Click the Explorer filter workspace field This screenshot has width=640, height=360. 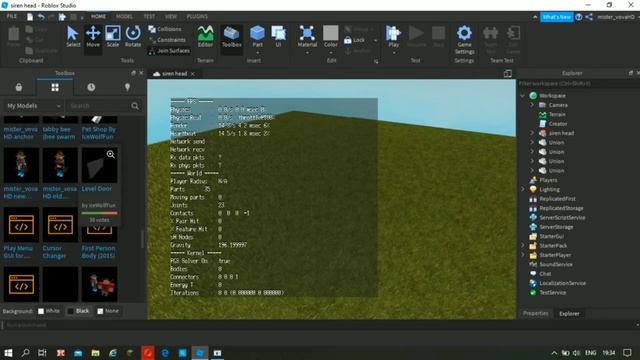[x=578, y=83]
